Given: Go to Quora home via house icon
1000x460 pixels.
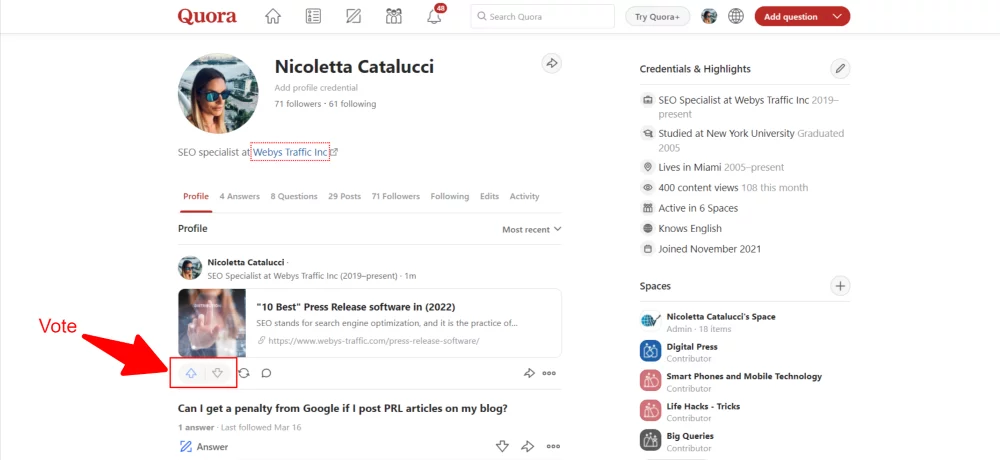Looking at the screenshot, I should point(273,17).
